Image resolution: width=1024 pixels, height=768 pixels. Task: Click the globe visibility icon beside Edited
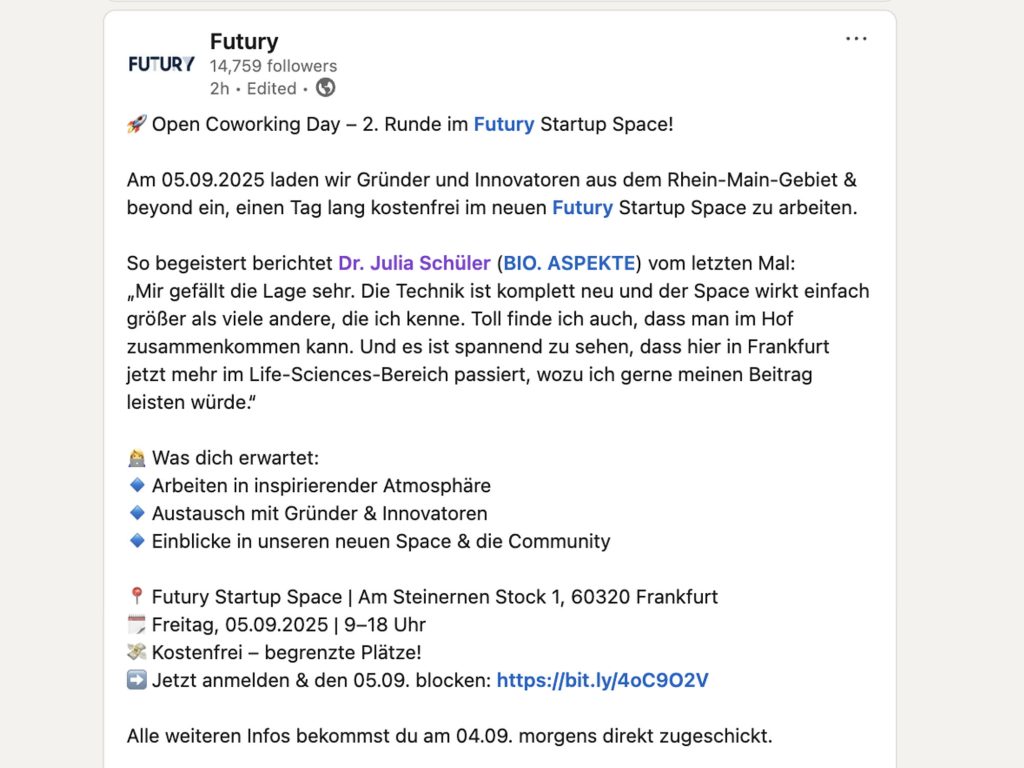[324, 89]
